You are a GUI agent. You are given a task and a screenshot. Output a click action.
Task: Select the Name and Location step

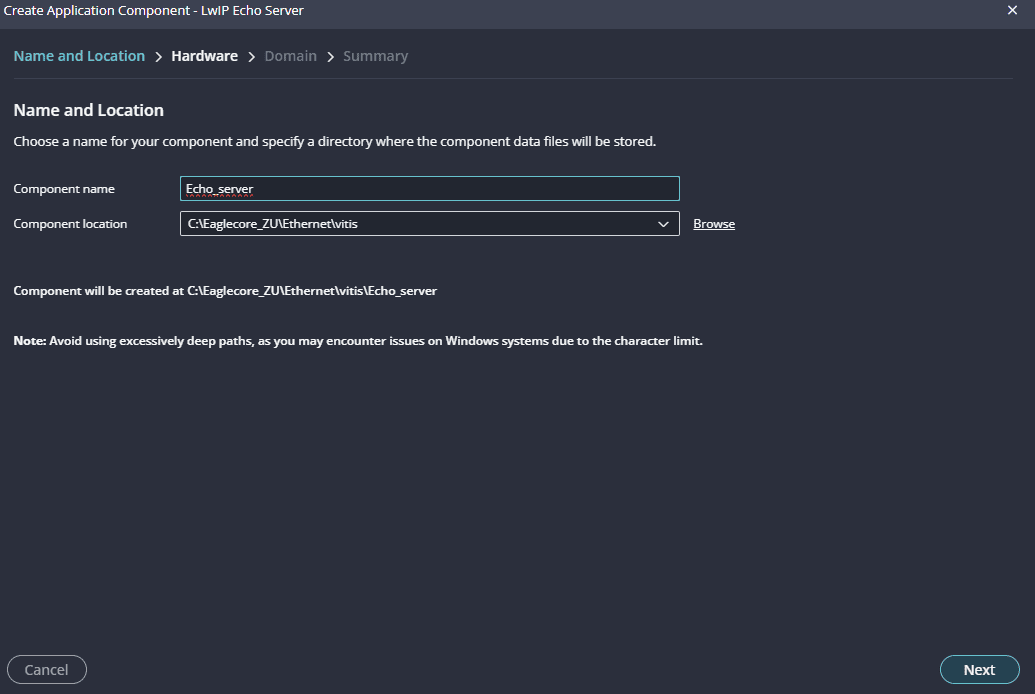79,56
